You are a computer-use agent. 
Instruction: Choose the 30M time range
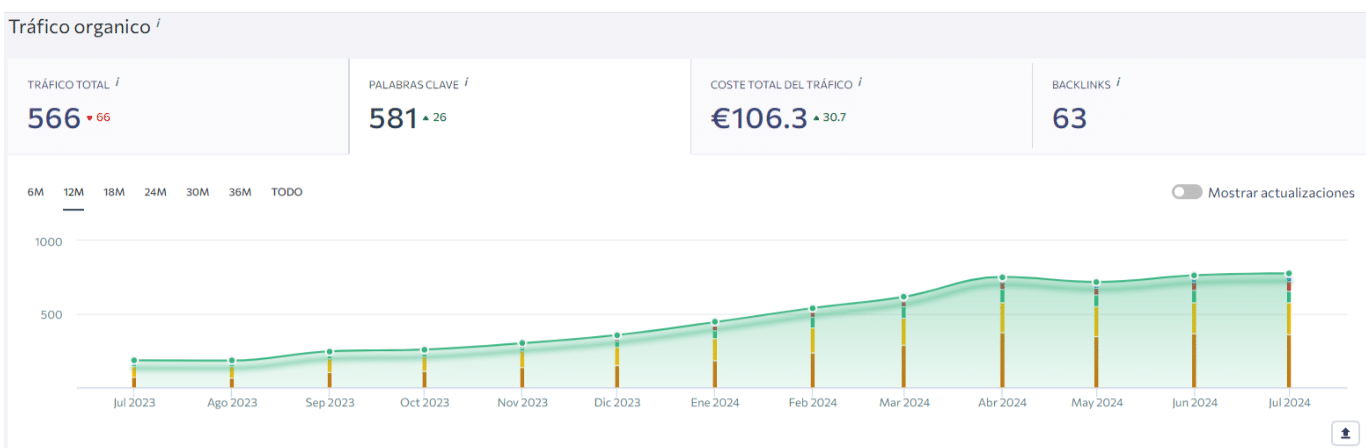(x=197, y=192)
